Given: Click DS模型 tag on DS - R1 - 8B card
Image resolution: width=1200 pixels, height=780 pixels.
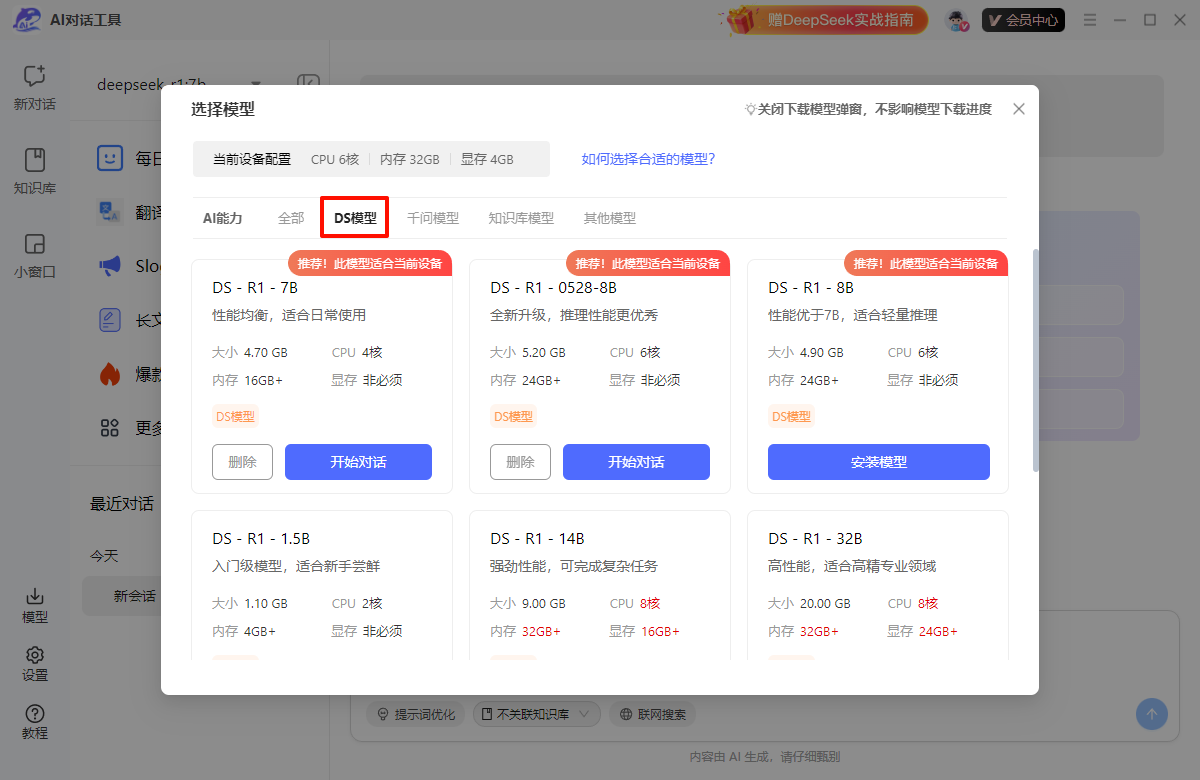Looking at the screenshot, I should point(791,416).
